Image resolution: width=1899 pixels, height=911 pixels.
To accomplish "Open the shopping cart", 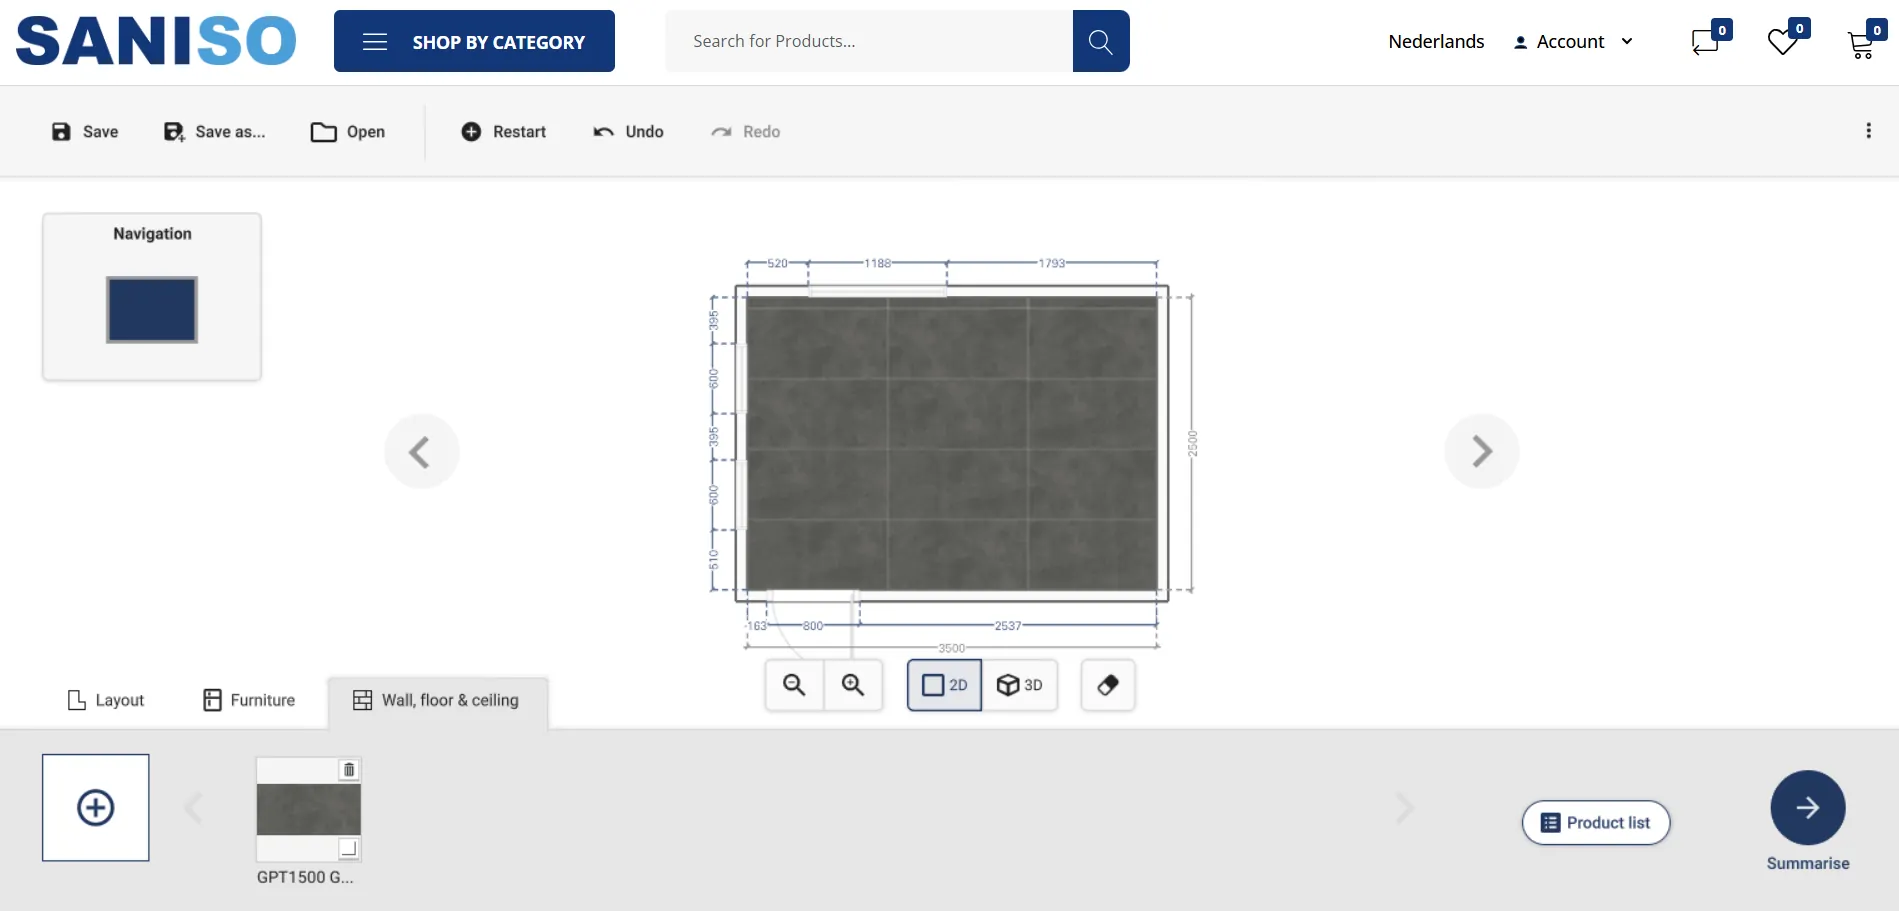I will pyautogui.click(x=1861, y=43).
